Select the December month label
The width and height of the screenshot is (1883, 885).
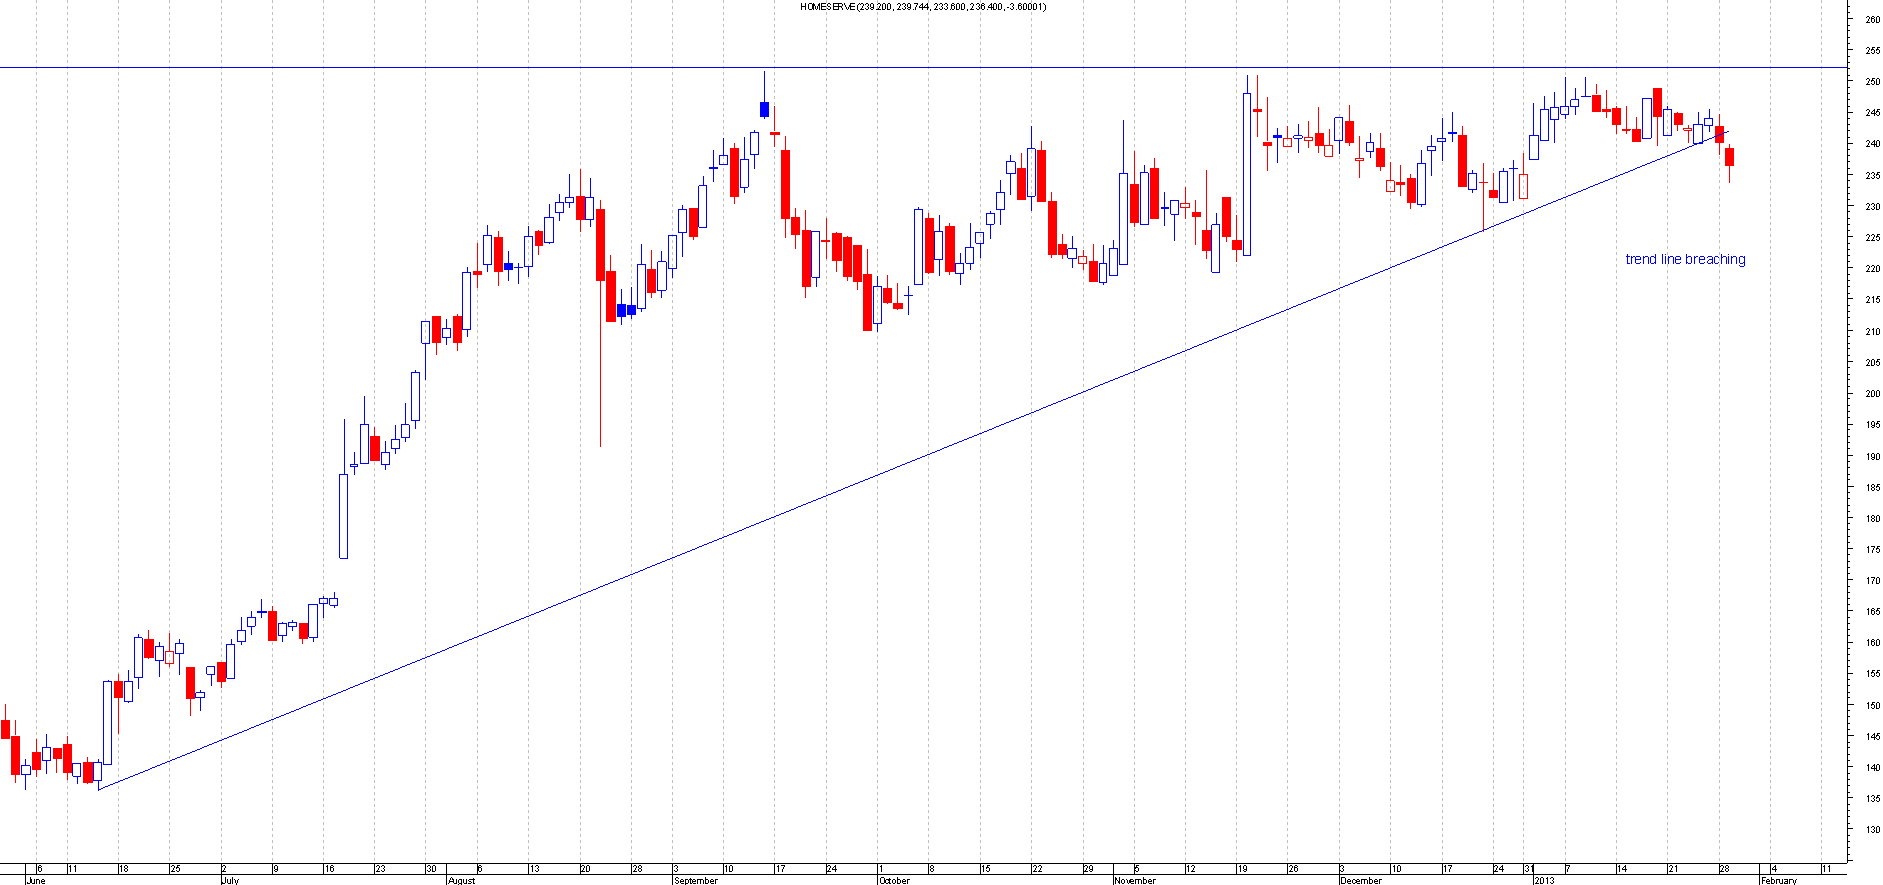coord(1361,881)
